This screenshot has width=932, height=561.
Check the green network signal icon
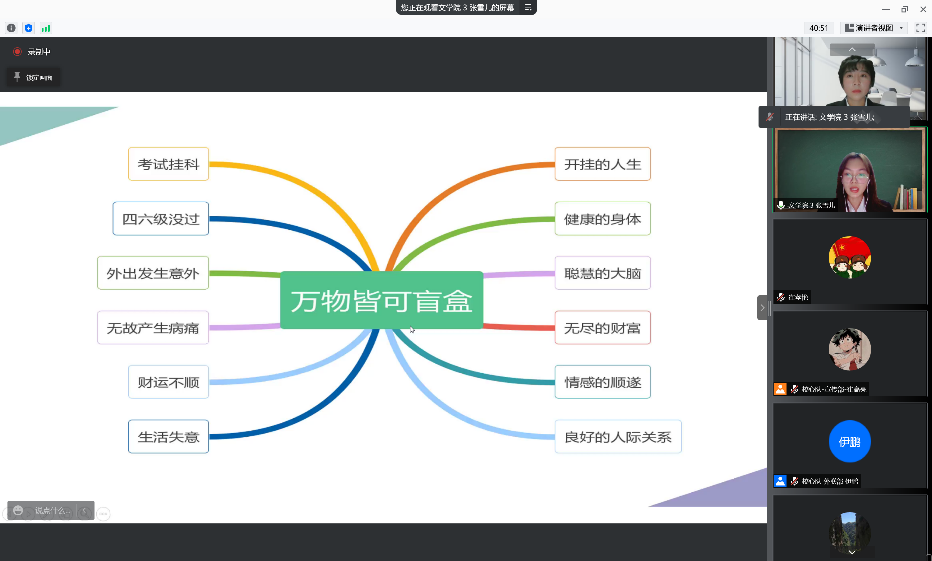[45, 28]
